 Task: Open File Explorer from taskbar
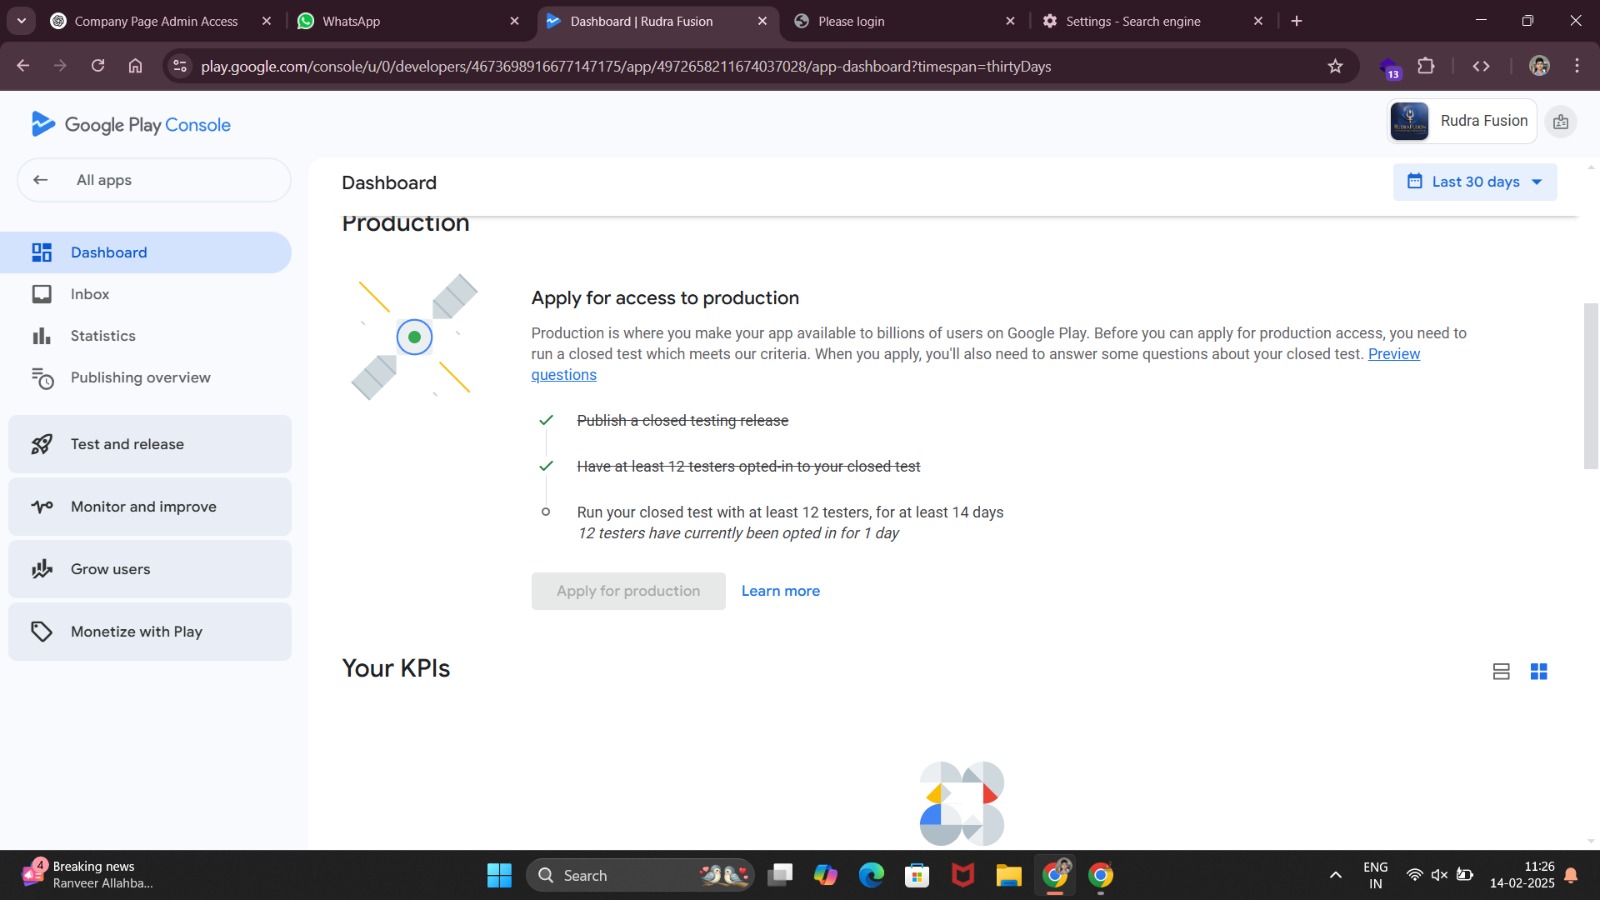point(1009,876)
